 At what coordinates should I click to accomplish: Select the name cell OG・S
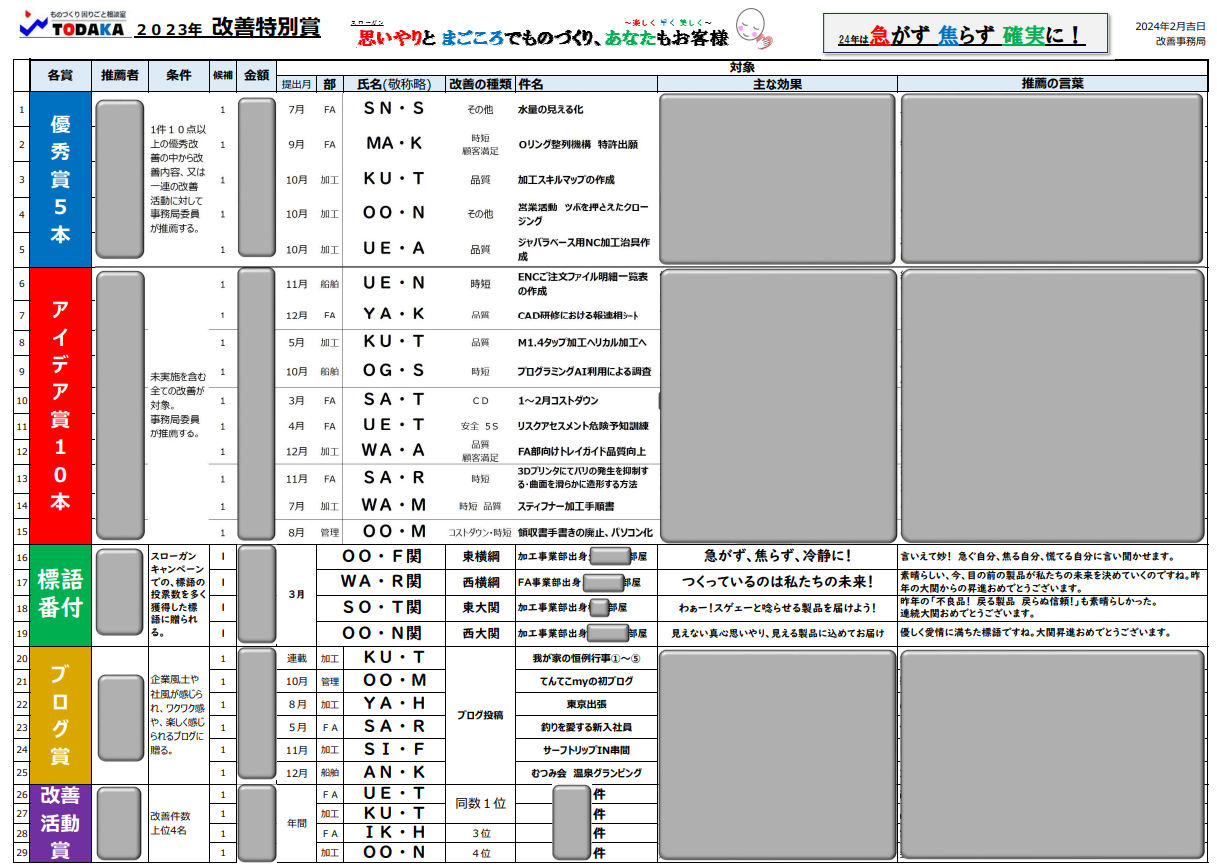pyautogui.click(x=394, y=371)
